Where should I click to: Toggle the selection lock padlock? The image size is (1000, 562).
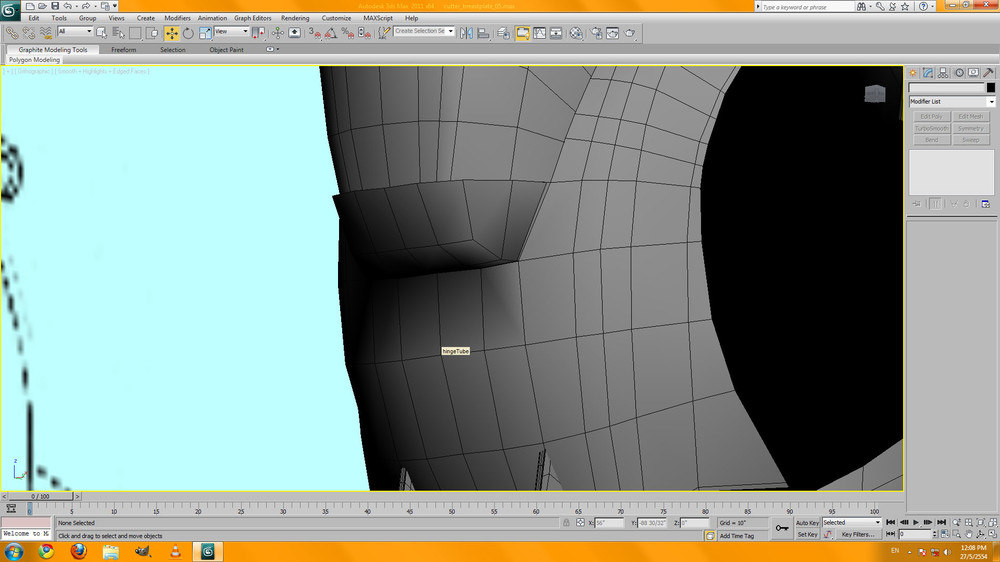(566, 523)
